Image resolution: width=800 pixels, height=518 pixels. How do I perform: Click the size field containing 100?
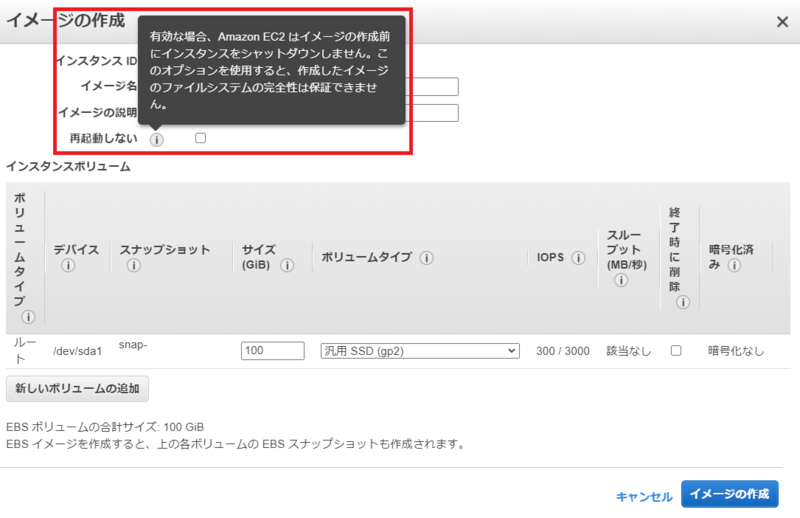[272, 351]
